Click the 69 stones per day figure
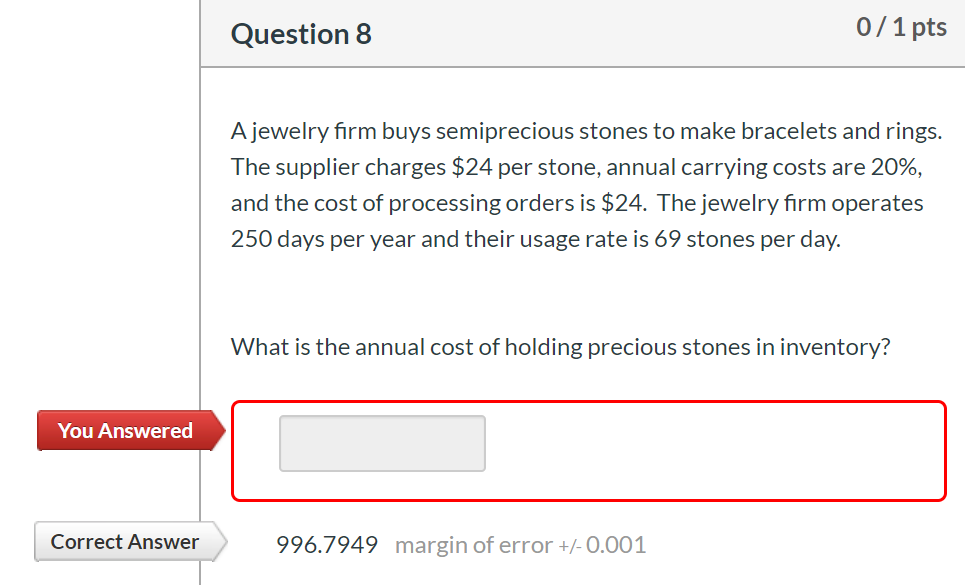The image size is (965, 585). coord(740,238)
